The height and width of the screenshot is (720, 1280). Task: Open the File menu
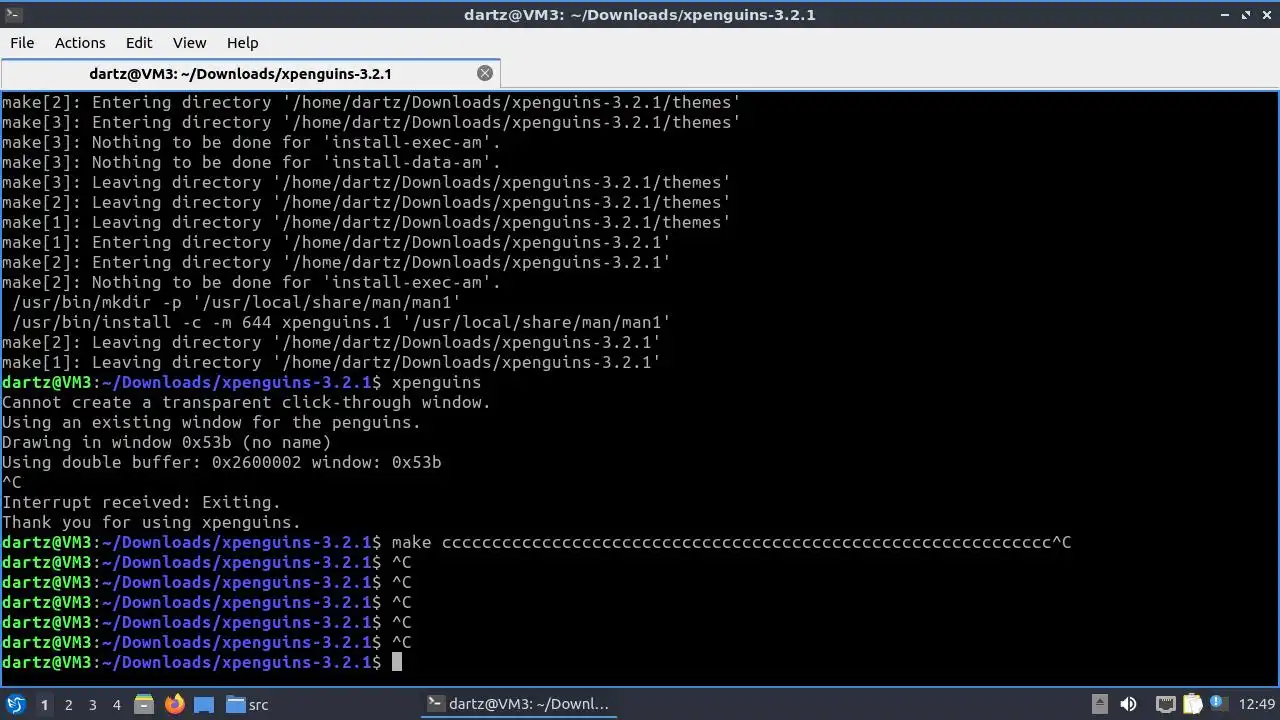pyautogui.click(x=22, y=43)
